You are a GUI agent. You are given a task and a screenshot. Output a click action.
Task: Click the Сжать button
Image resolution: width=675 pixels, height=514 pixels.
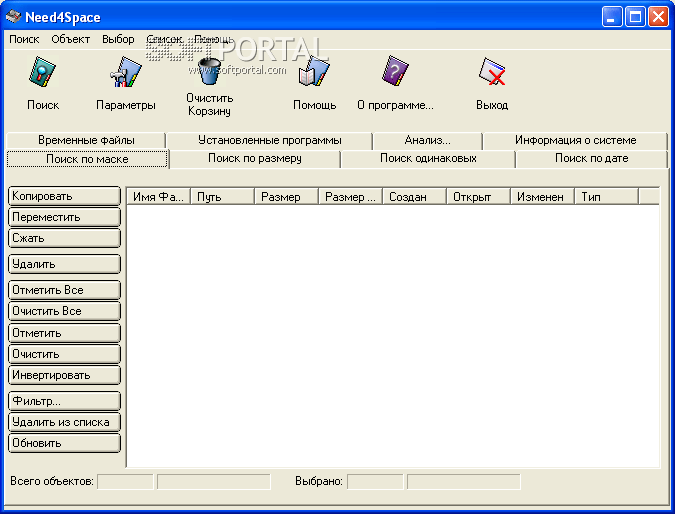pyautogui.click(x=64, y=238)
